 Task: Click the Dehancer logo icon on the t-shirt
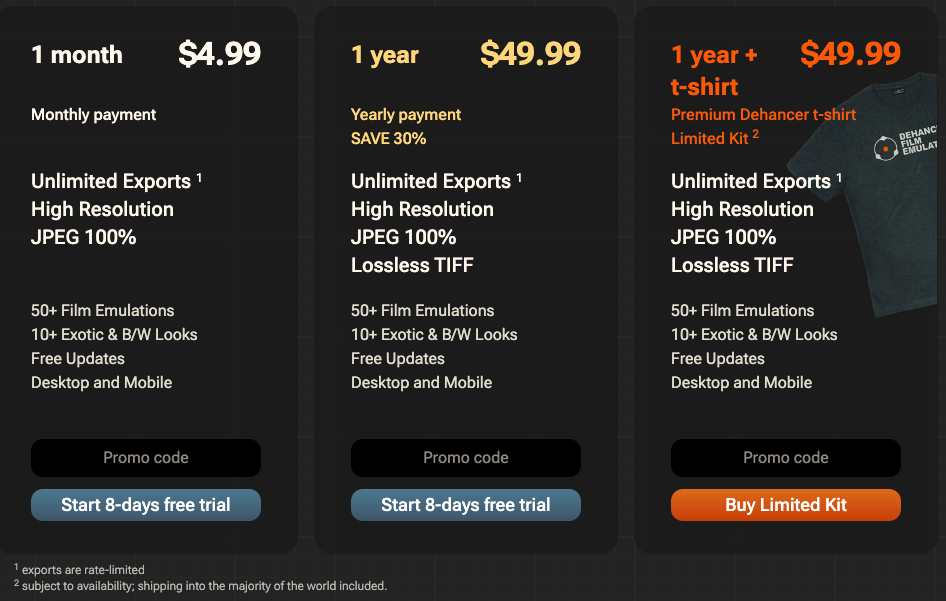pos(883,150)
